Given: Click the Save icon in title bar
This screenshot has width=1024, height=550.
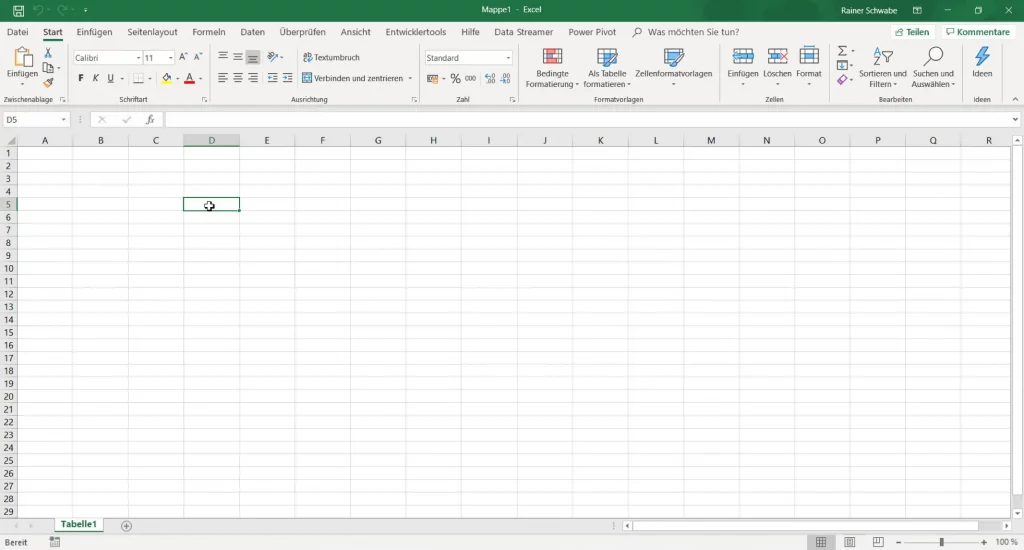Looking at the screenshot, I should (x=18, y=10).
